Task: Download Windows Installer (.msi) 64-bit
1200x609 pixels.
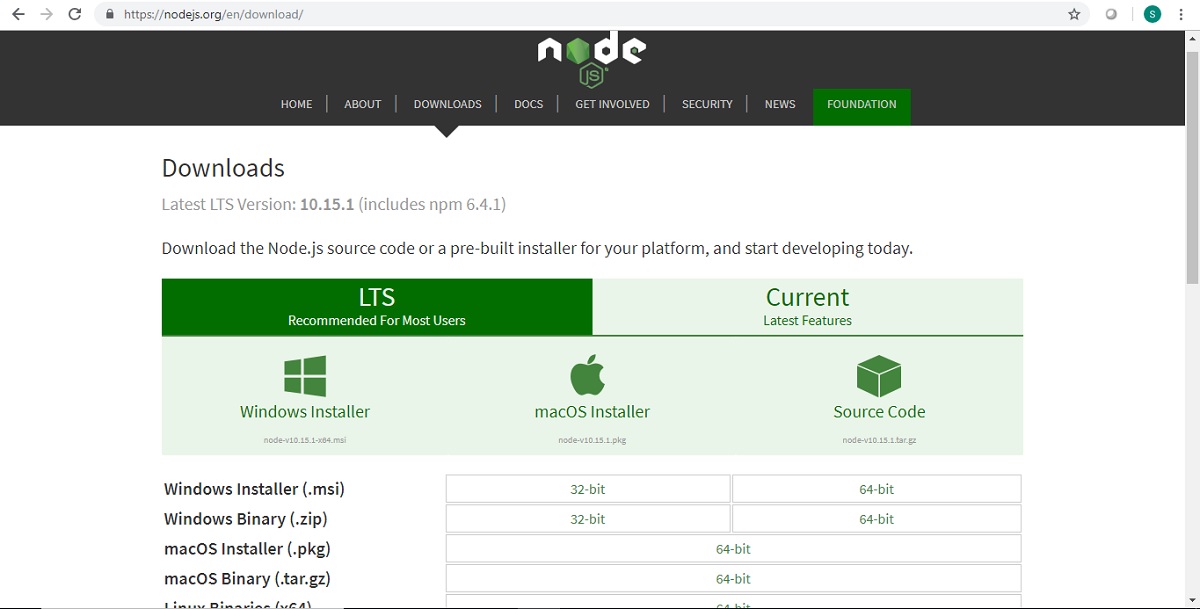Action: pos(877,489)
